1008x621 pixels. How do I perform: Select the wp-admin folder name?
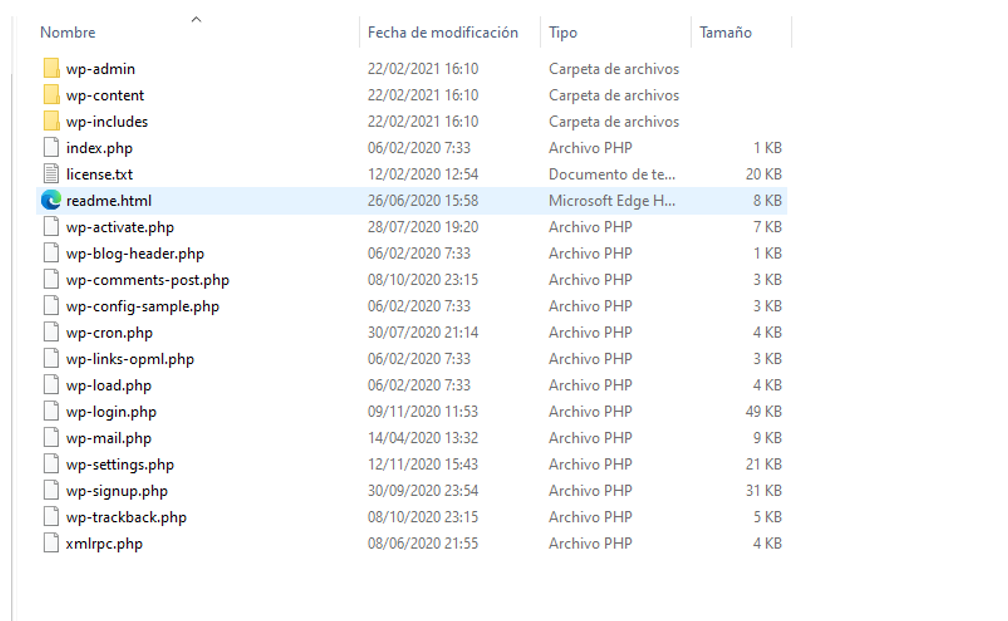point(100,69)
